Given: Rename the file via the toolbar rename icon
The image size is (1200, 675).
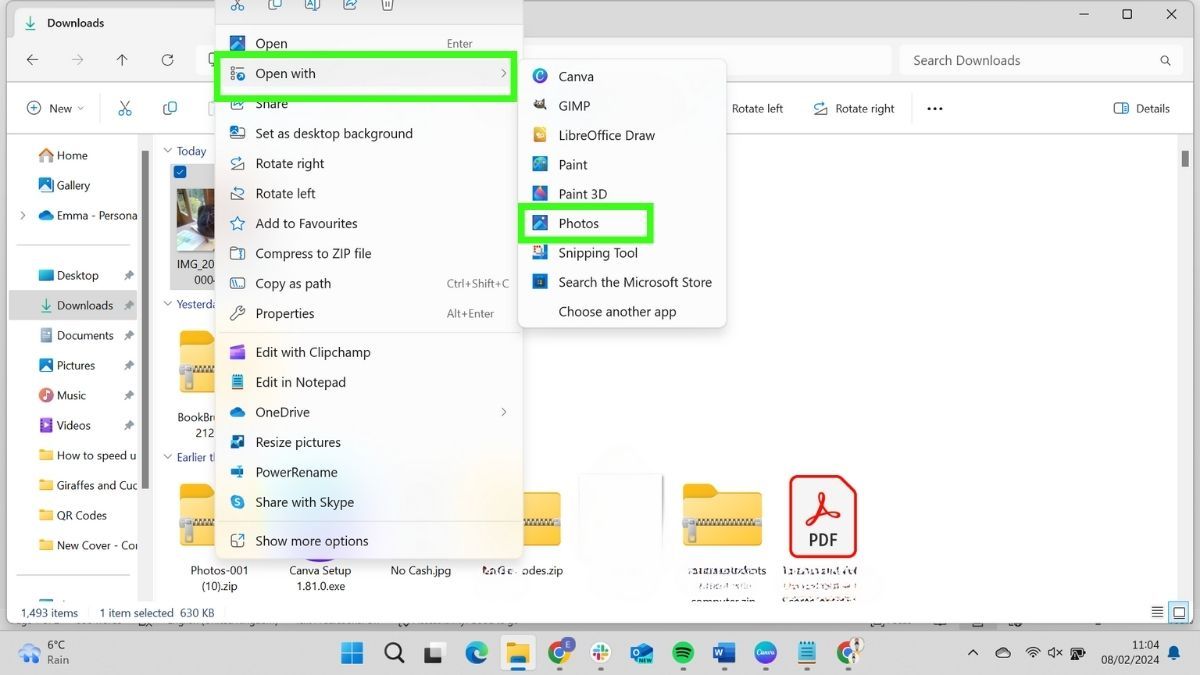Looking at the screenshot, I should click(311, 5).
